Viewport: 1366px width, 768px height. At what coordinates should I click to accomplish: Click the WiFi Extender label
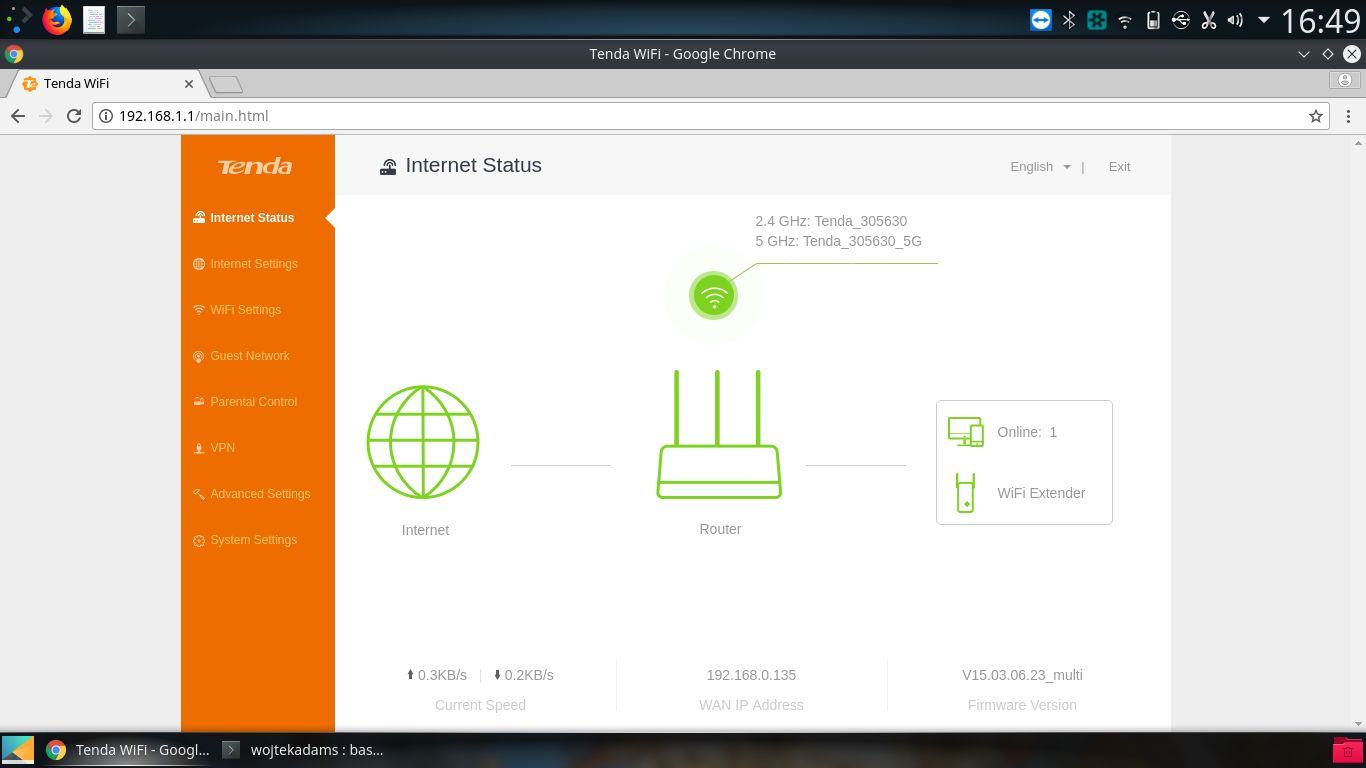click(1041, 493)
